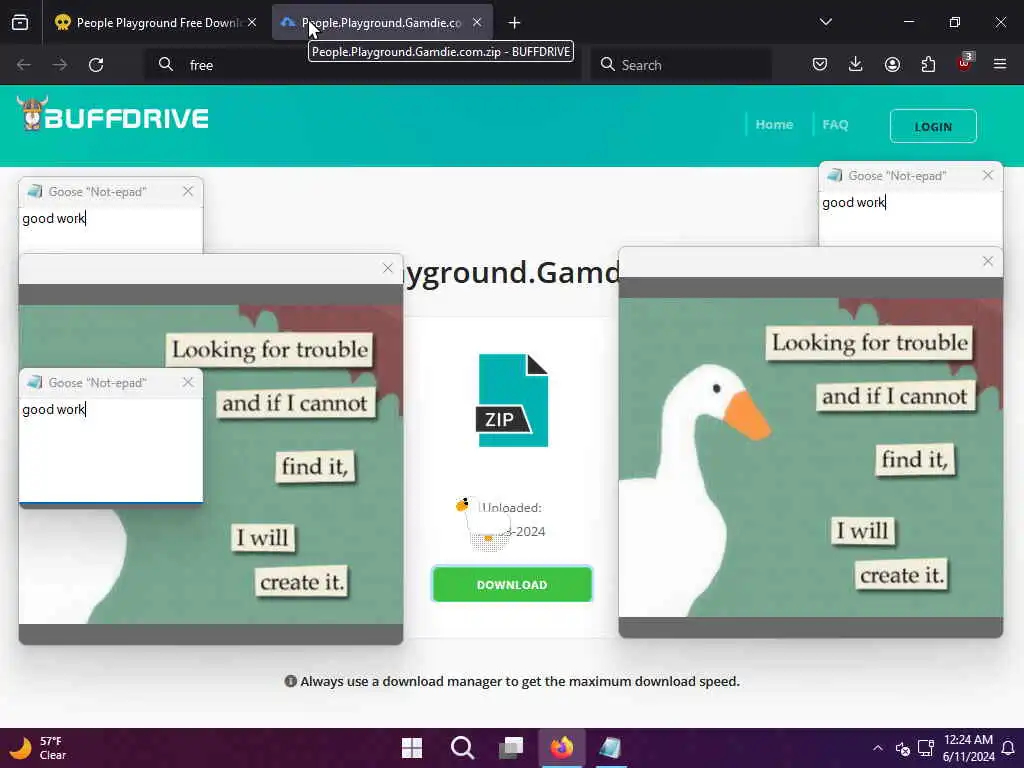Click text area of top-left Not-epad
1024x768 pixels.
tap(111, 230)
